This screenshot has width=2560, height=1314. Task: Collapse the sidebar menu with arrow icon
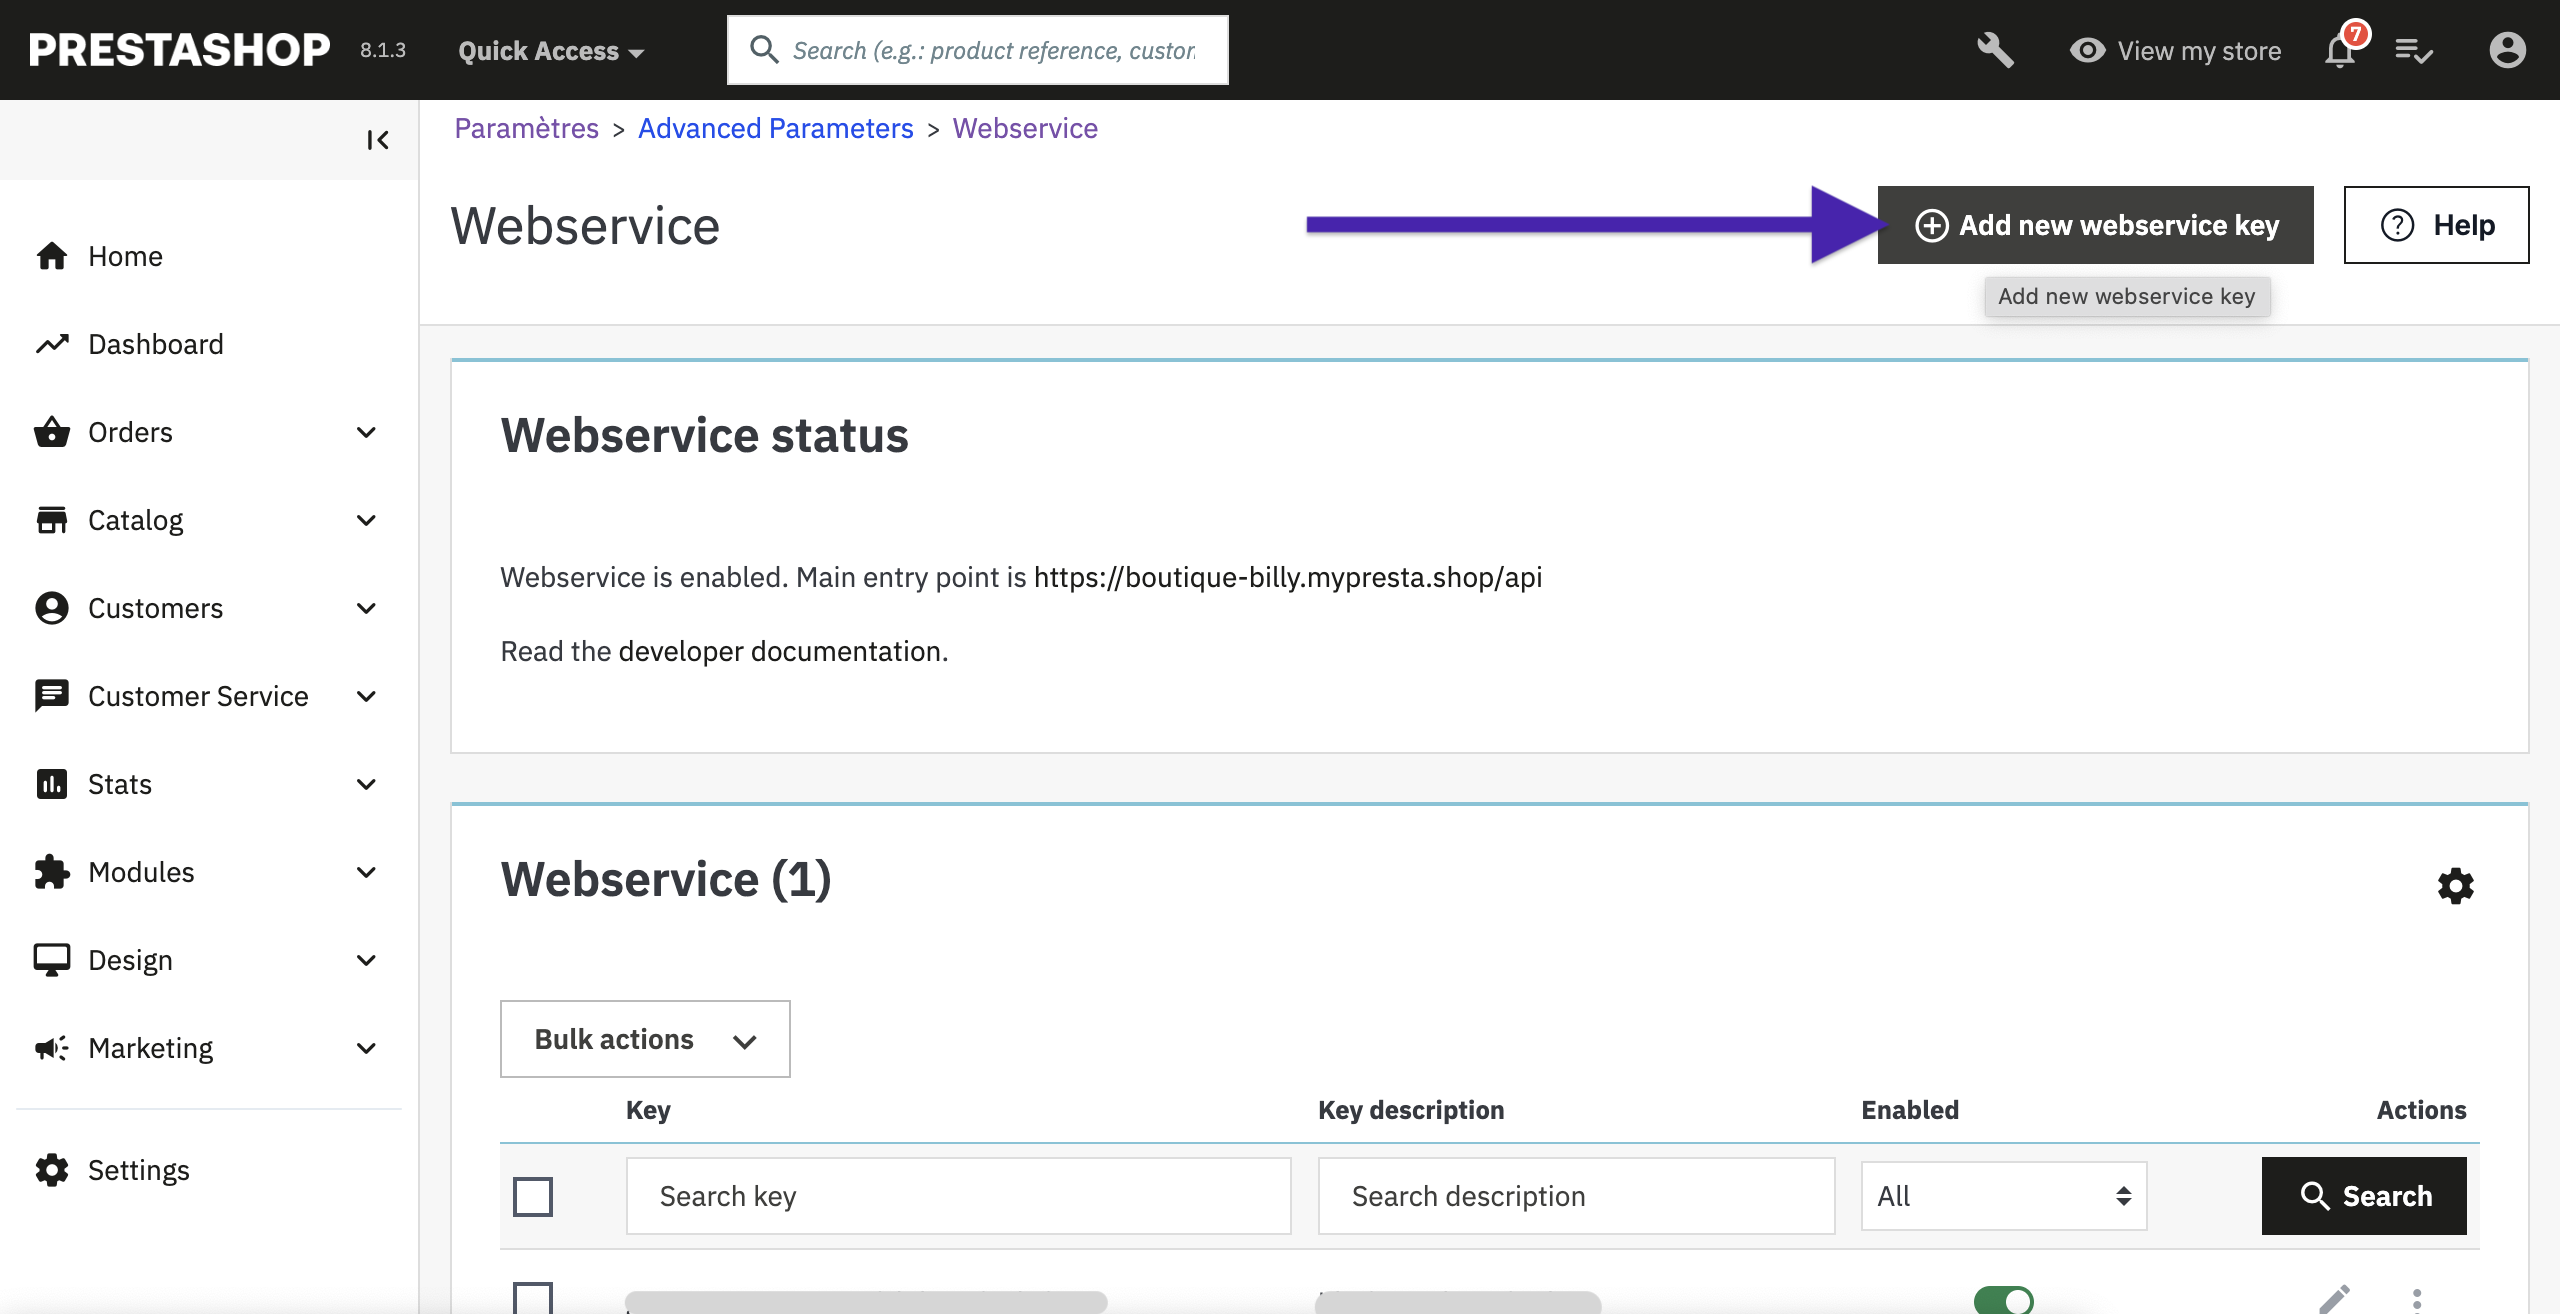click(377, 140)
